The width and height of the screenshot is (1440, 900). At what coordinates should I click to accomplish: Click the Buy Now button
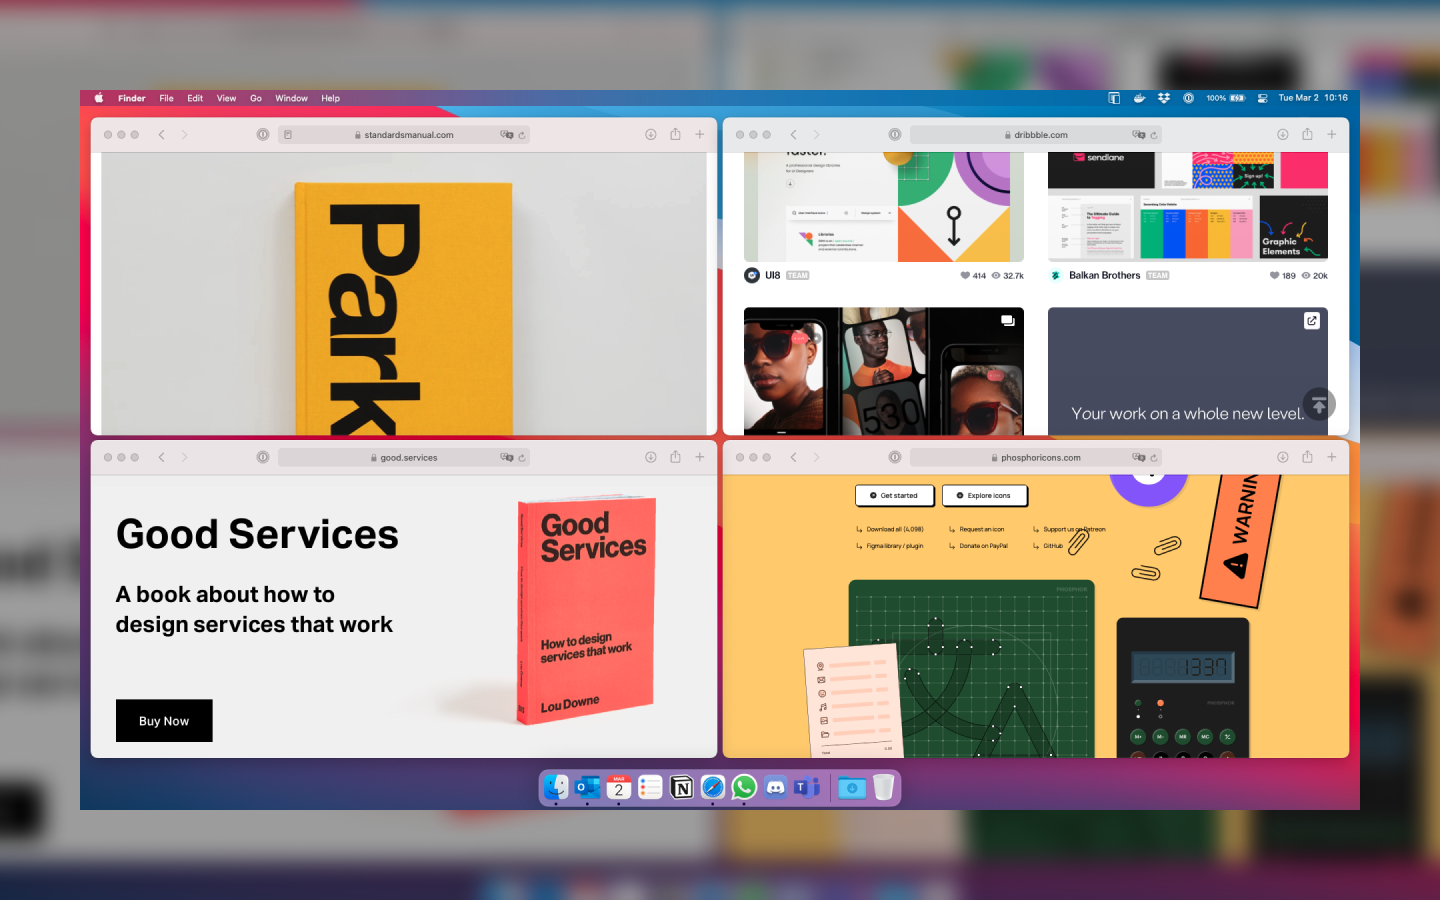pyautogui.click(x=164, y=721)
